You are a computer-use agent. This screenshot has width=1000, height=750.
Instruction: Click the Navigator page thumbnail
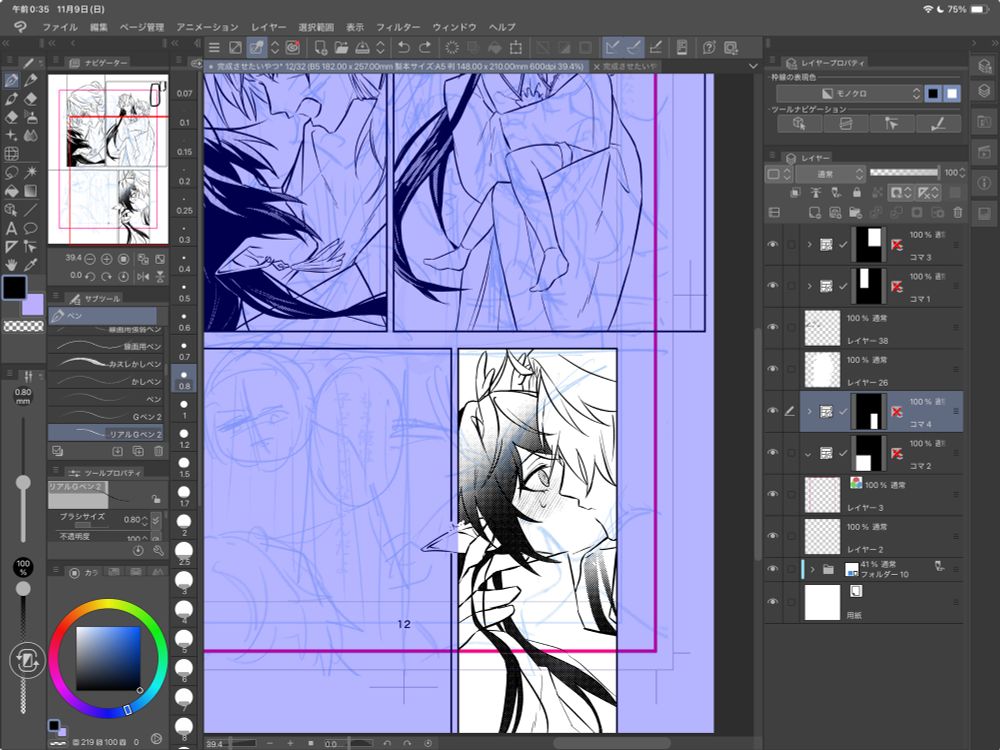108,159
